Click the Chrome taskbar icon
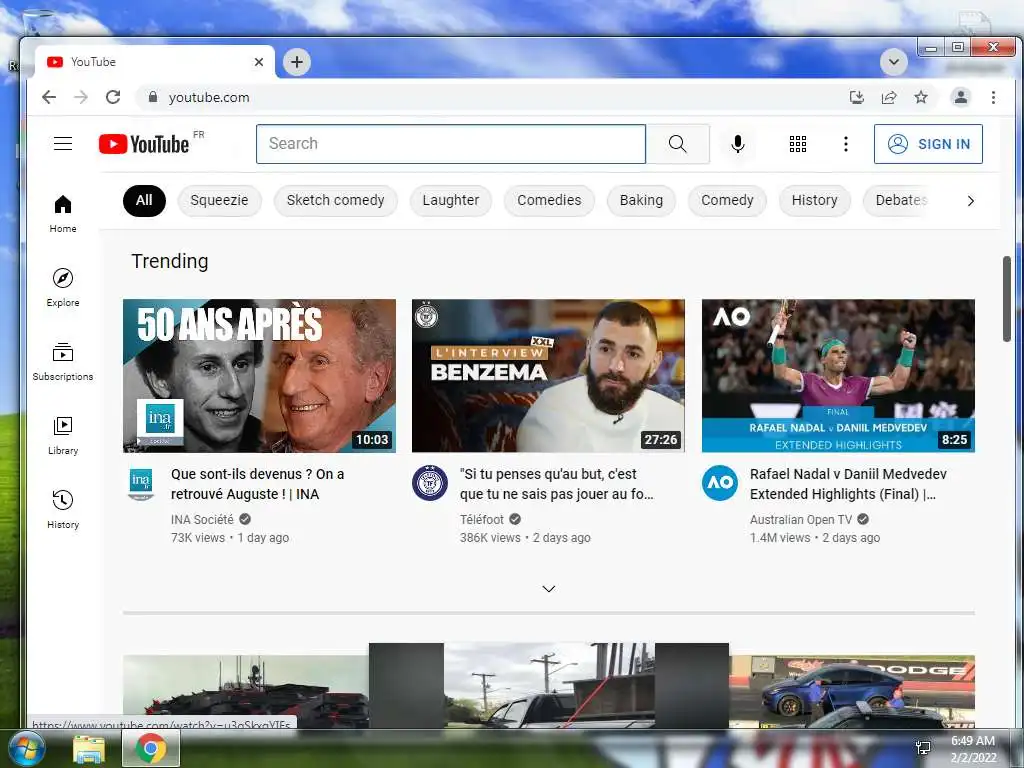1024x768 pixels. click(151, 748)
